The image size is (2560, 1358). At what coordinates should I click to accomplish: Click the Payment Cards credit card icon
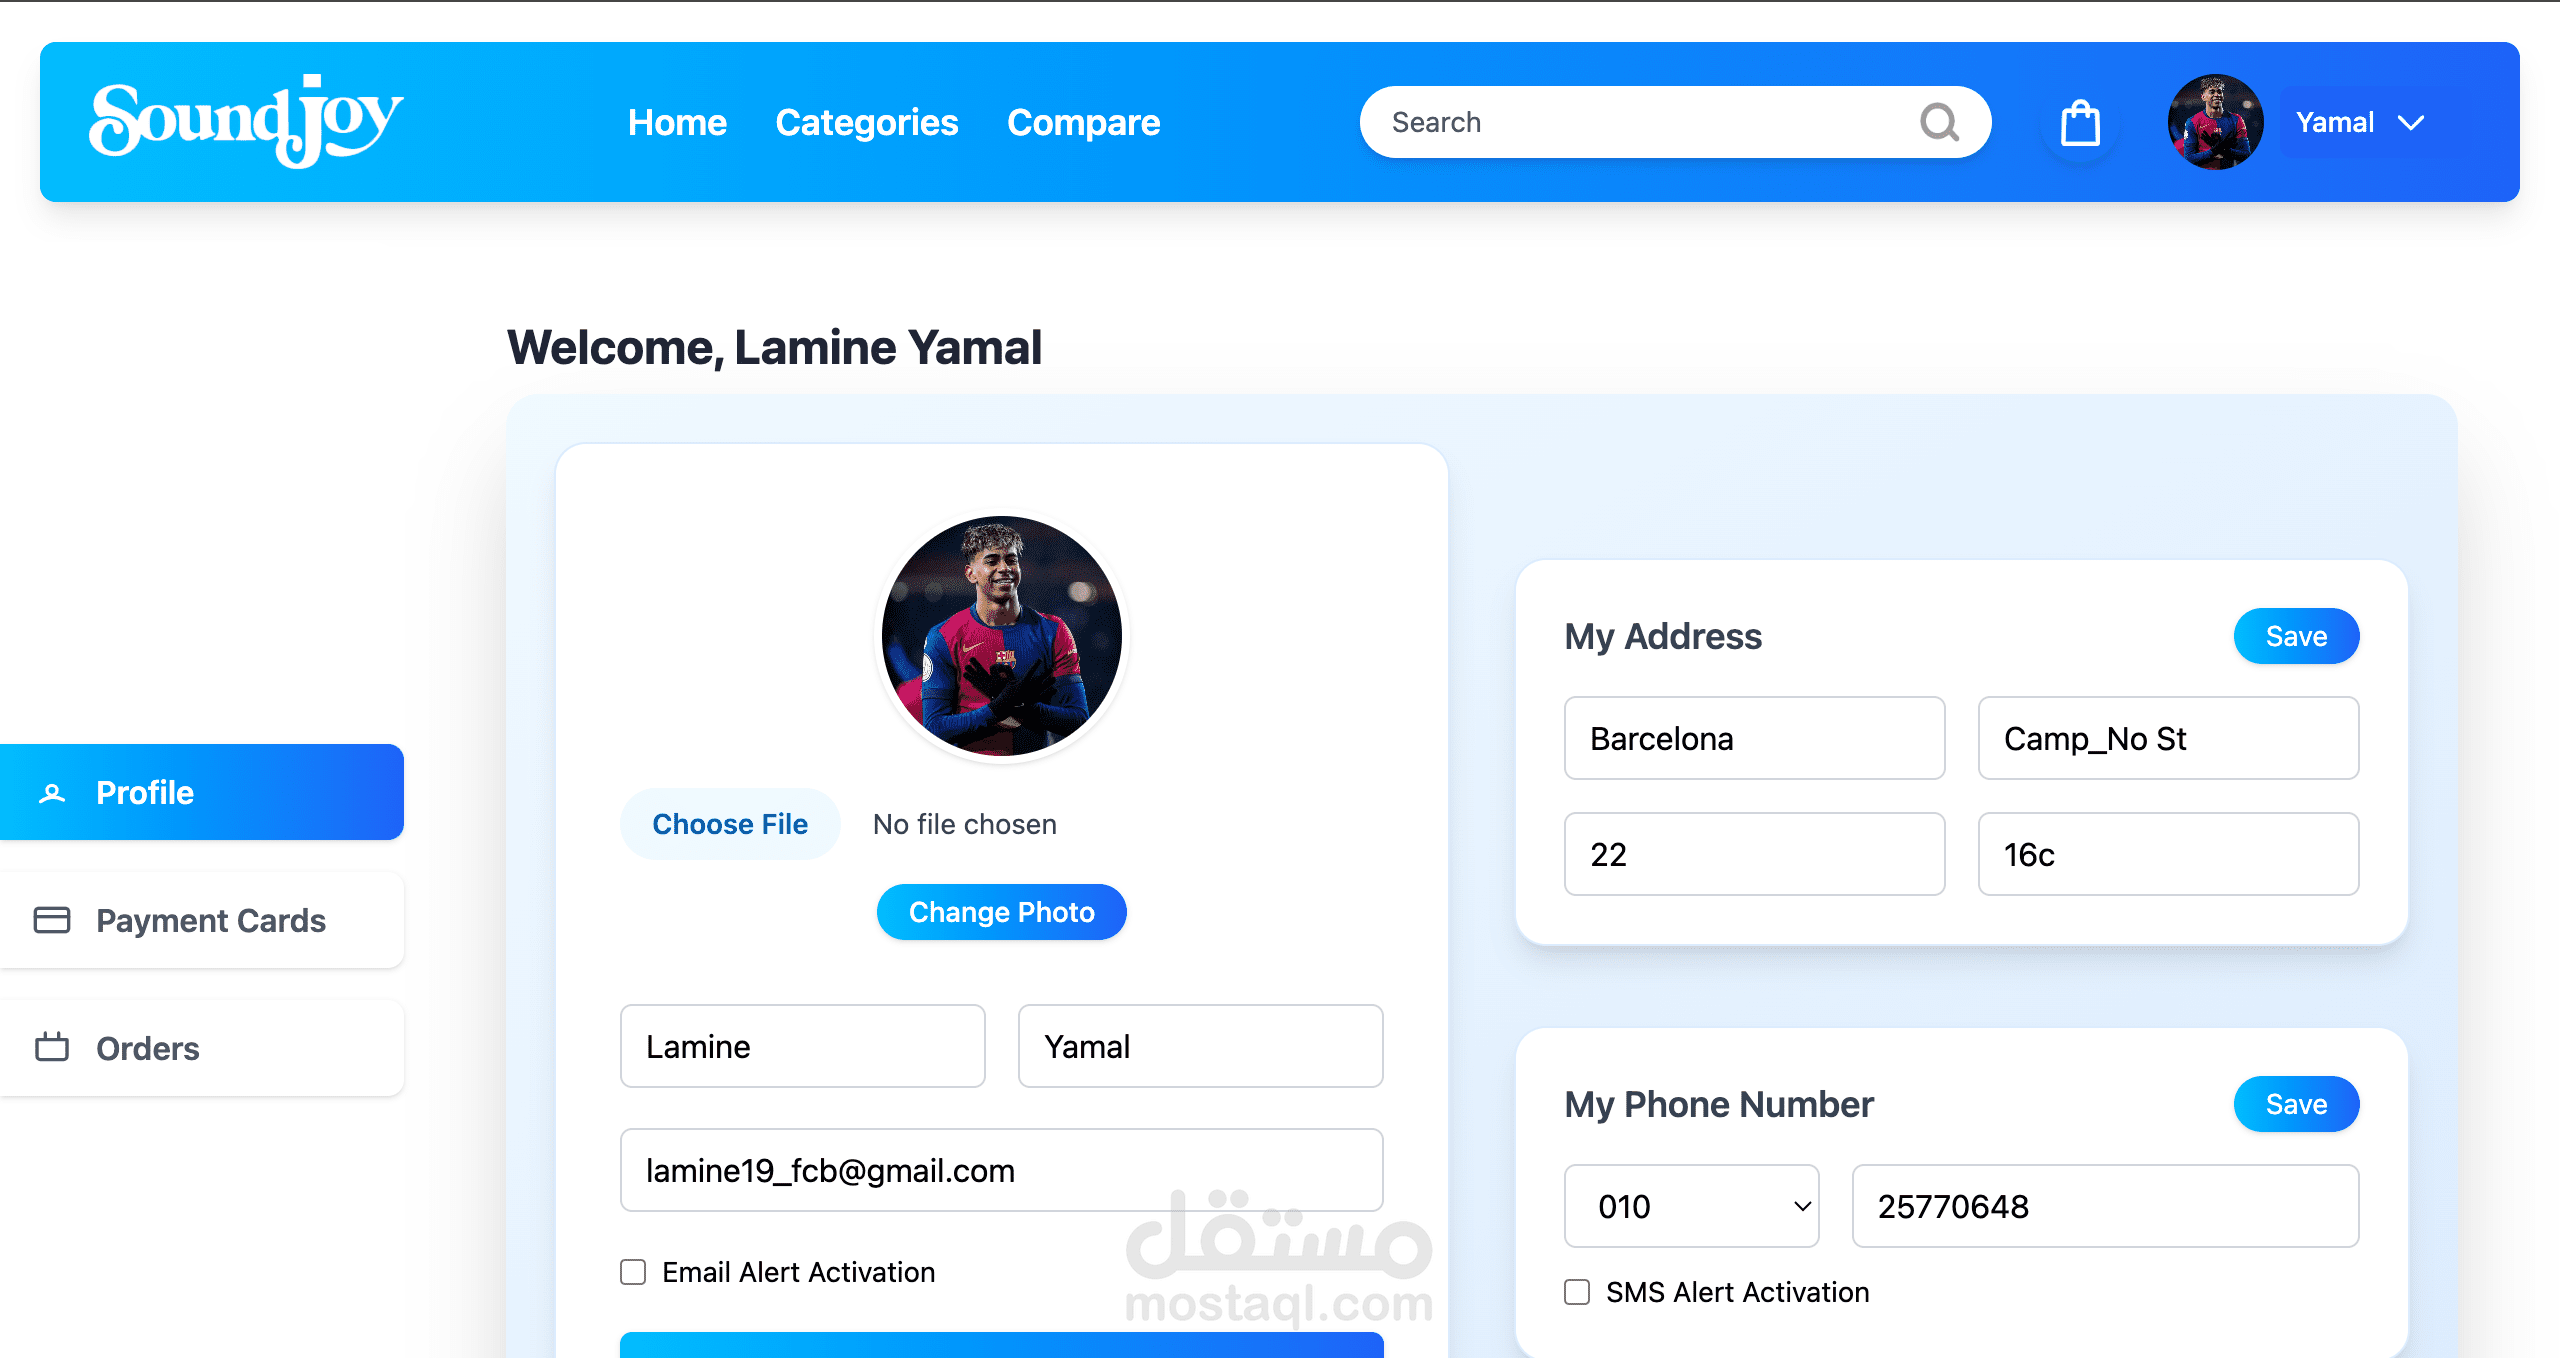tap(52, 920)
